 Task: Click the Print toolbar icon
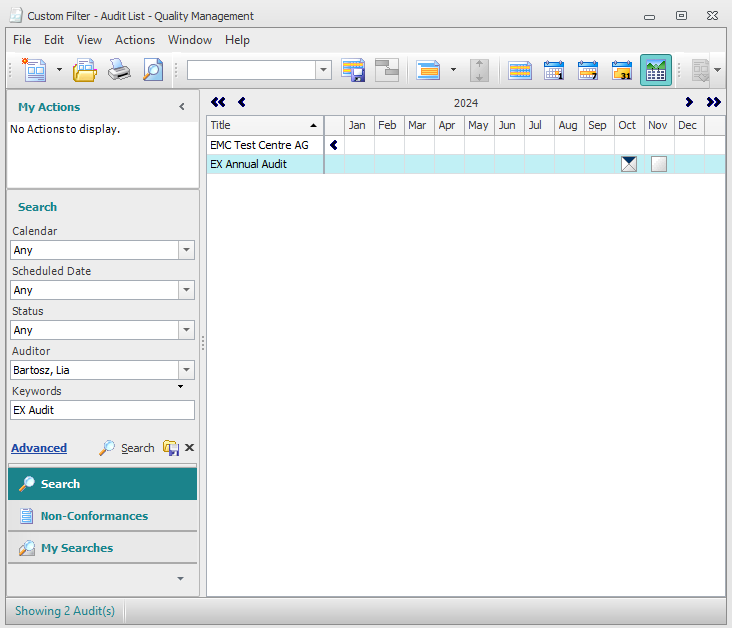click(119, 70)
